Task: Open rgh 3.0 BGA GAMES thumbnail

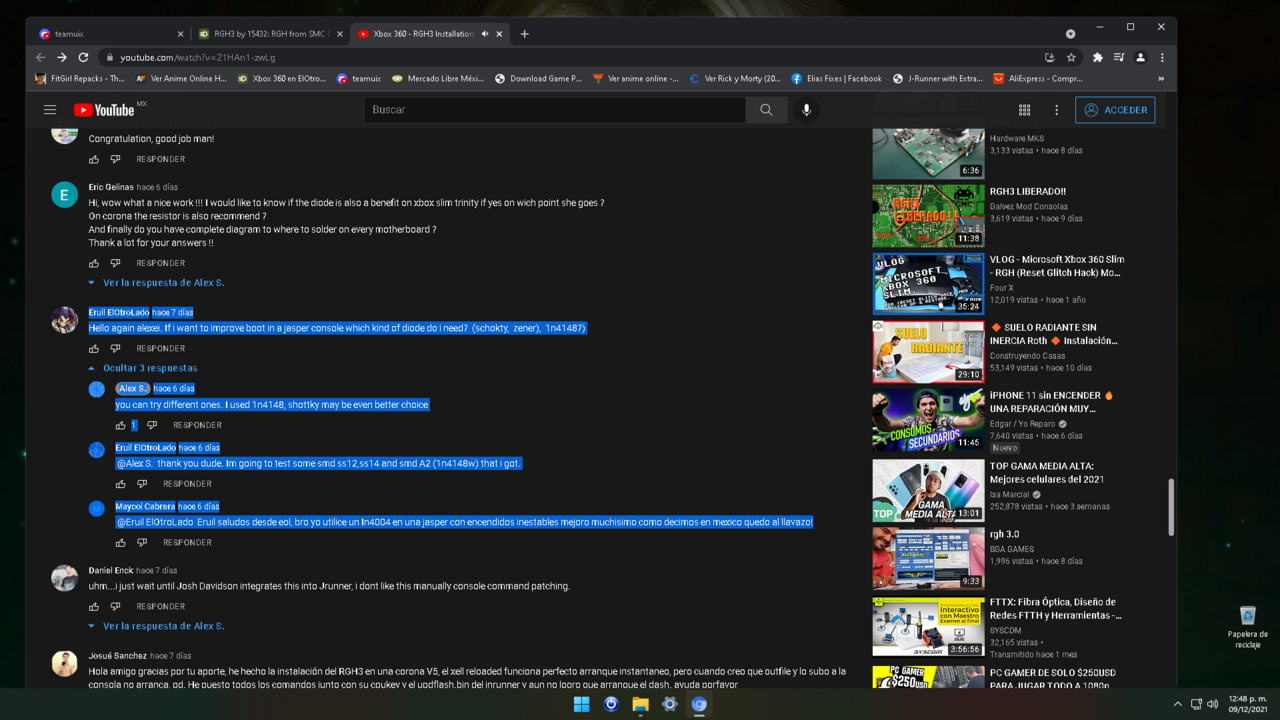Action: [x=928, y=557]
